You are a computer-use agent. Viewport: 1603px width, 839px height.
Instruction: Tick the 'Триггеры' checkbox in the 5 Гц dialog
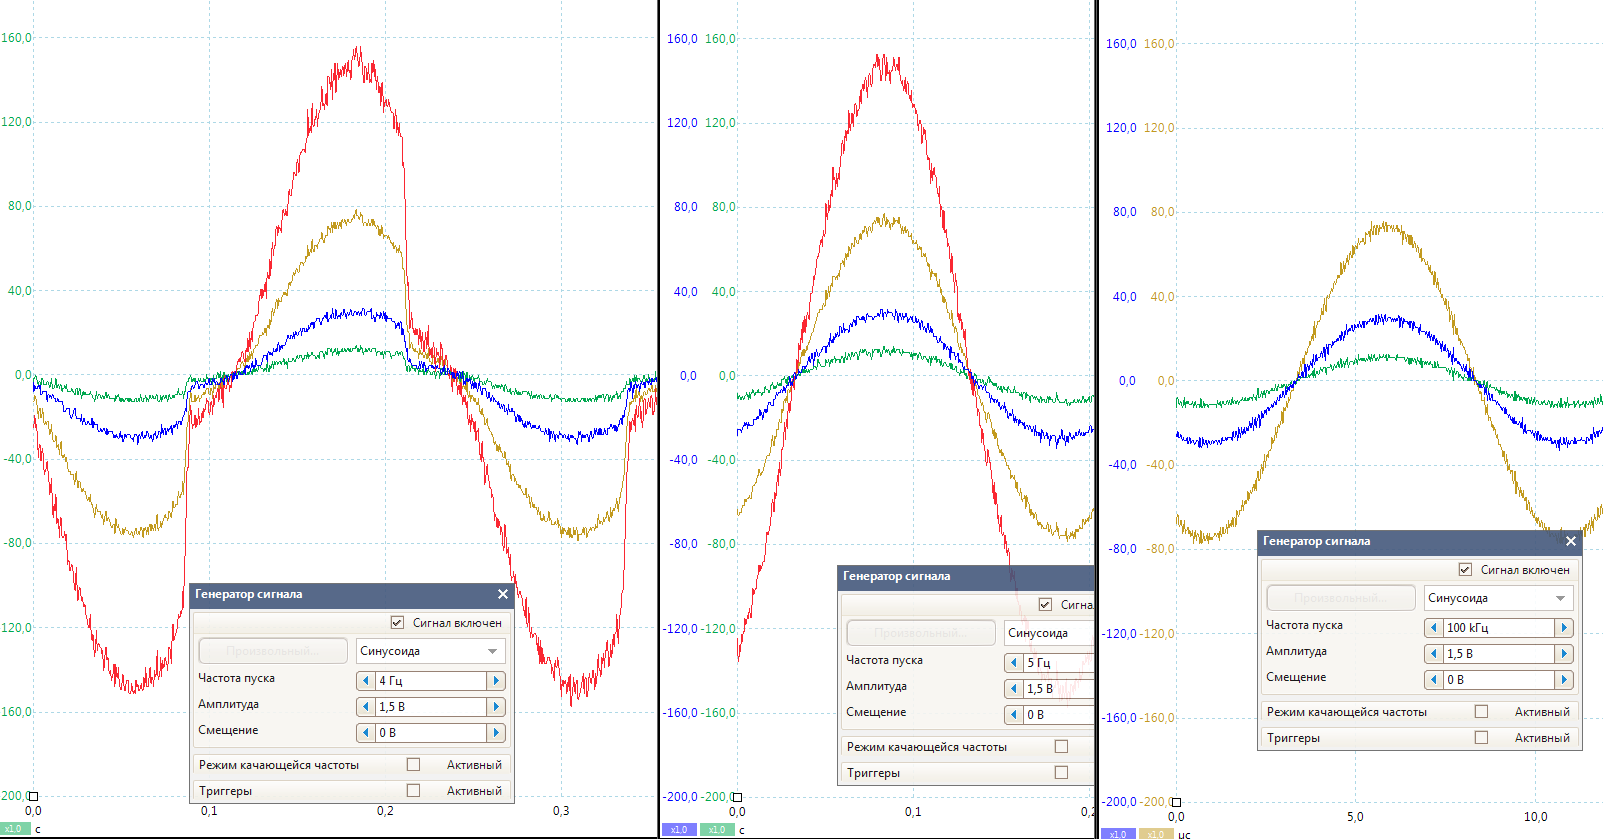(x=1061, y=773)
